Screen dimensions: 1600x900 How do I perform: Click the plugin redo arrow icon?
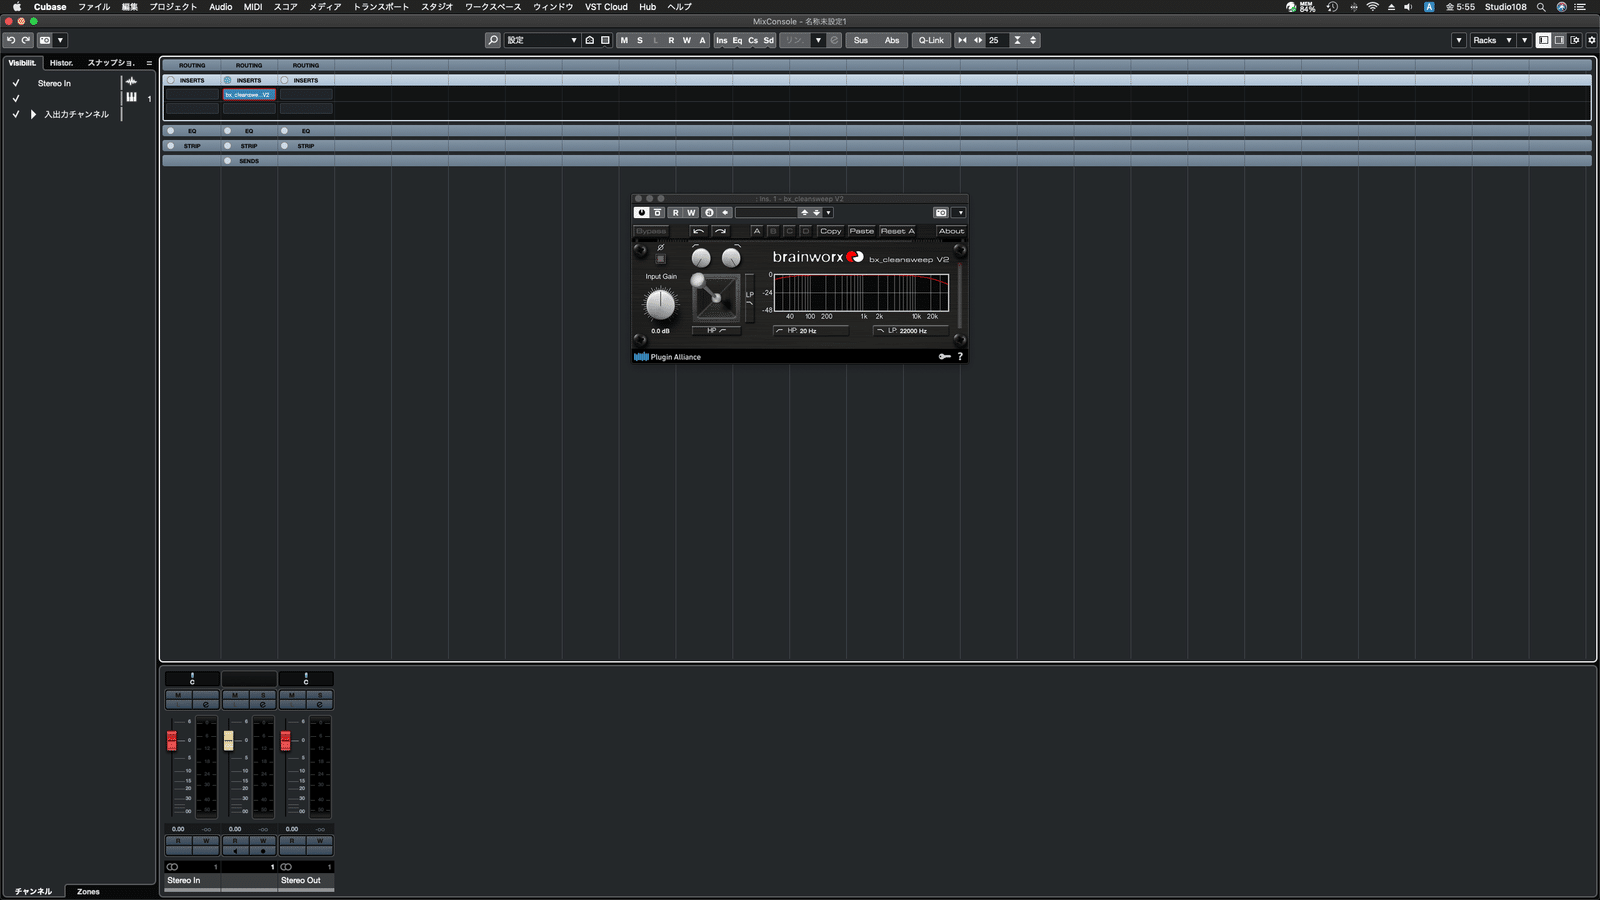click(x=720, y=231)
